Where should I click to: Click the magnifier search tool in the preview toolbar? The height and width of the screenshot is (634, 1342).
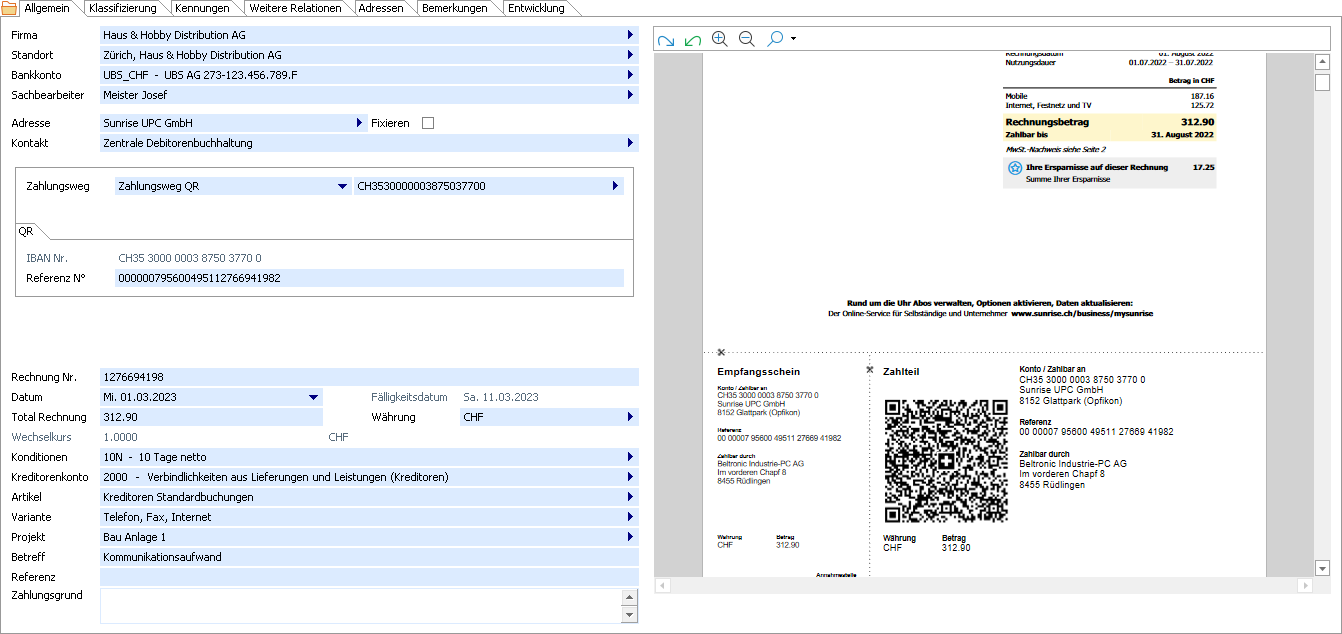[775, 39]
